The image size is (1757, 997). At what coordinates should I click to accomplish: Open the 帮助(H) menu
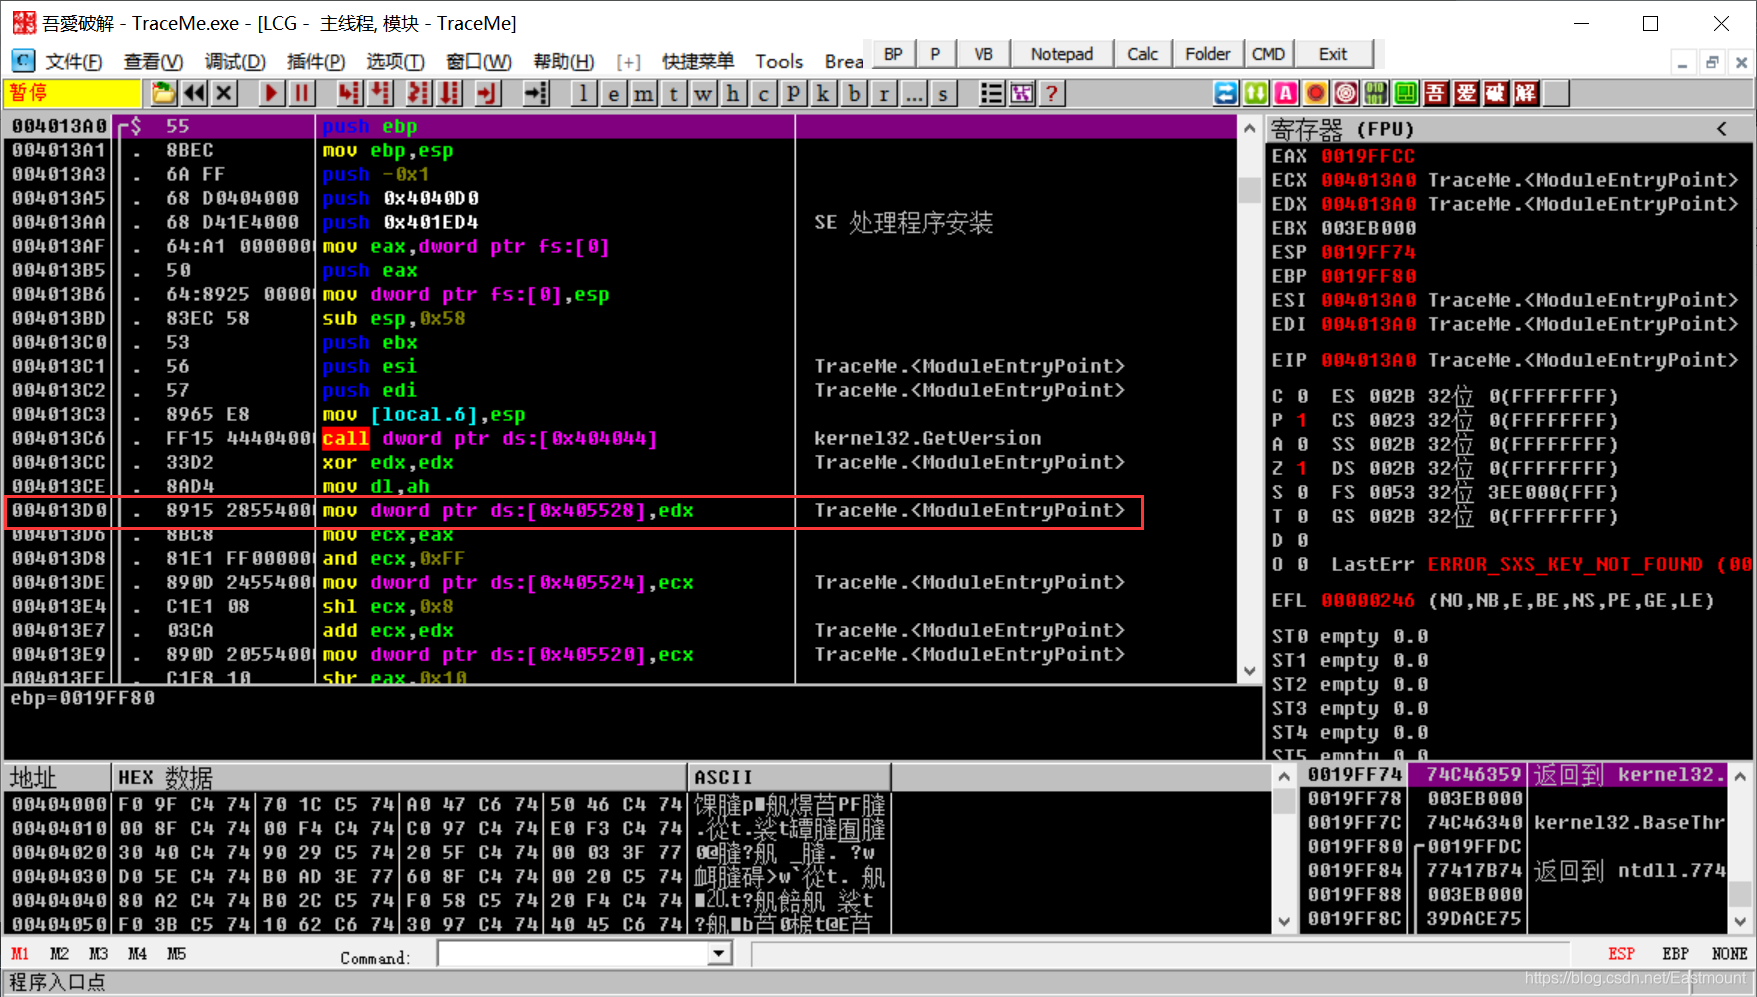click(563, 62)
